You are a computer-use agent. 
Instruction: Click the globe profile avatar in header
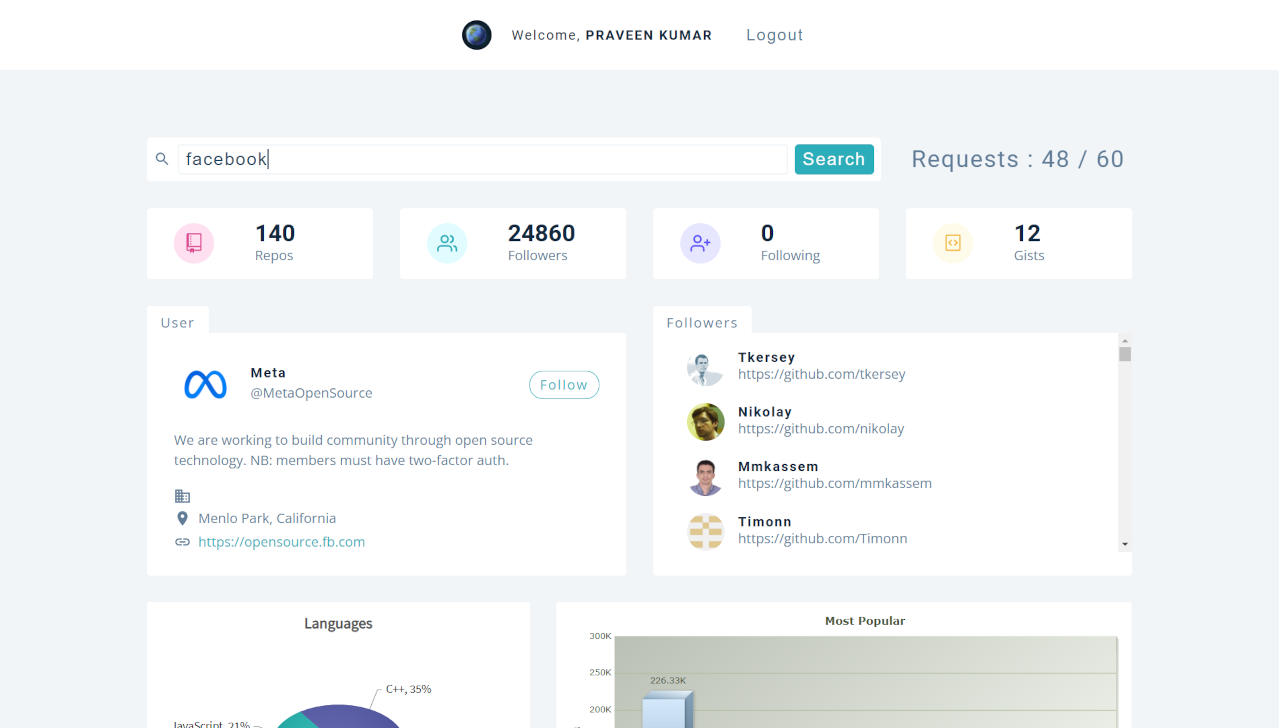[476, 35]
